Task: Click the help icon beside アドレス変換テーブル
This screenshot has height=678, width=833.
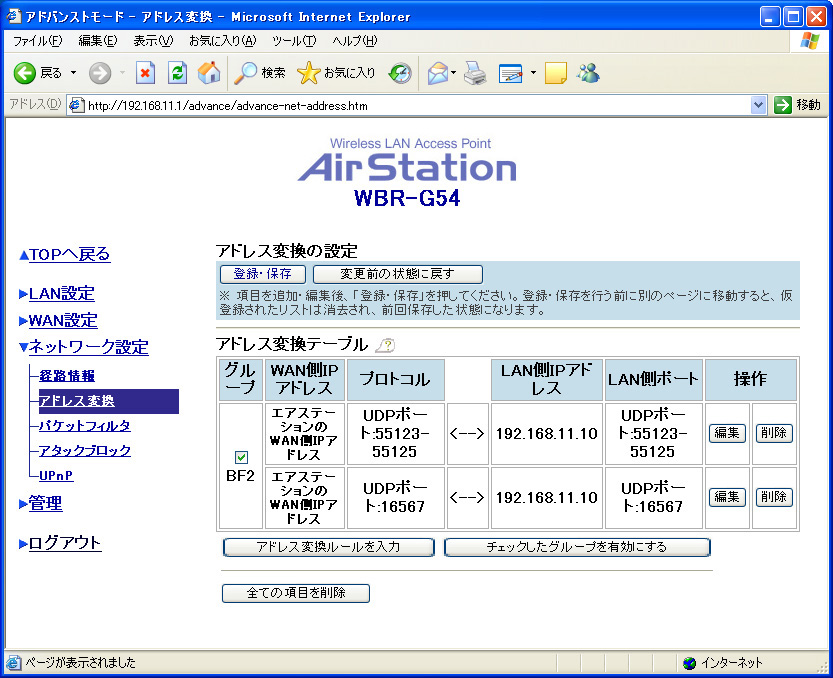Action: (x=384, y=345)
